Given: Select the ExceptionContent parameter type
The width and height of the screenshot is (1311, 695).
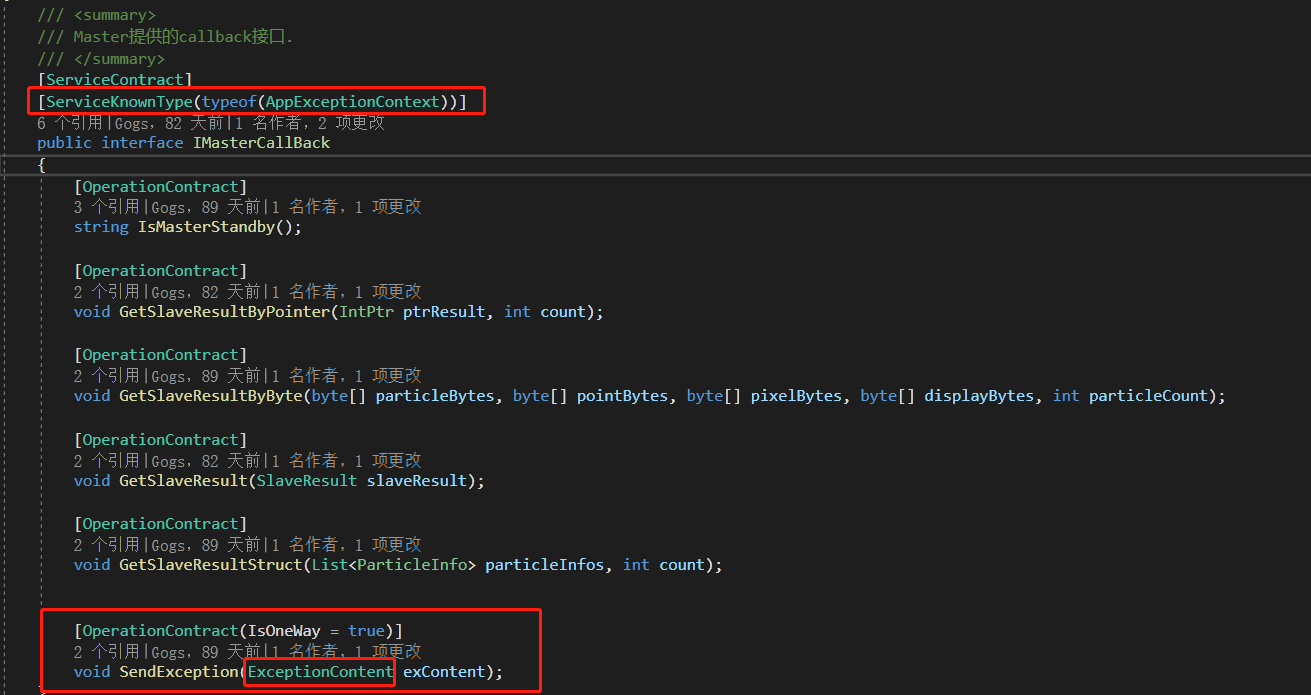Looking at the screenshot, I should tap(318, 671).
